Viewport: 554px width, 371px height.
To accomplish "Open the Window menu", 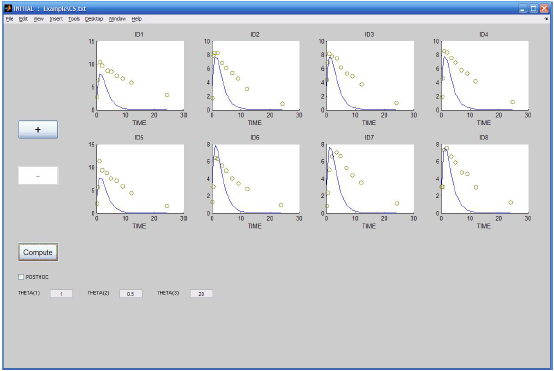I will [117, 19].
